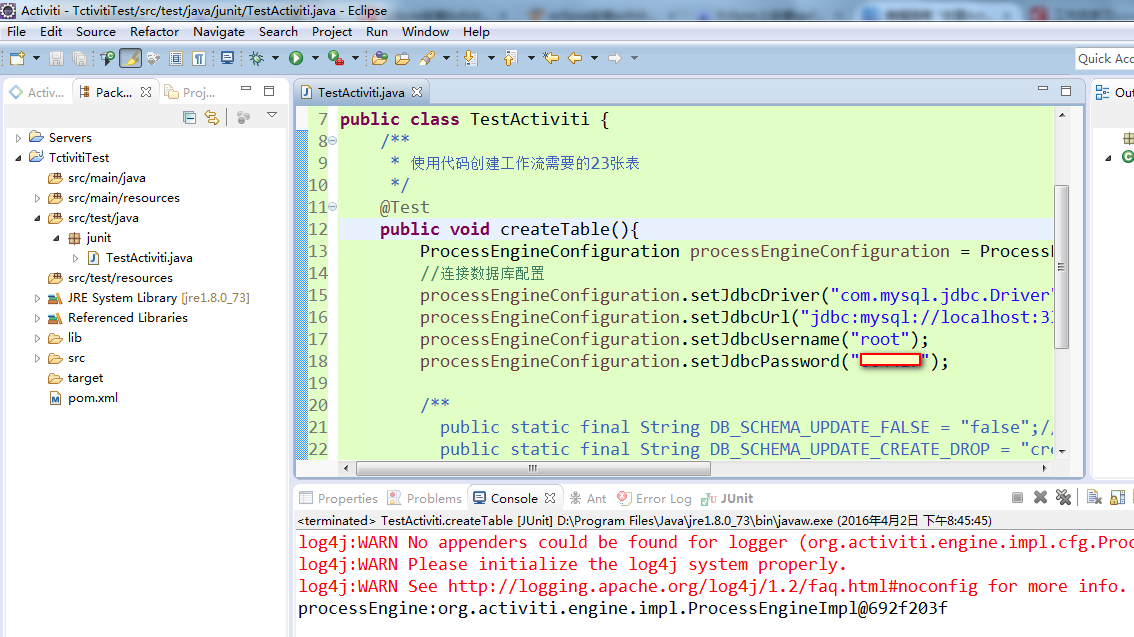Click the Previous Annotation icon

coord(511,58)
